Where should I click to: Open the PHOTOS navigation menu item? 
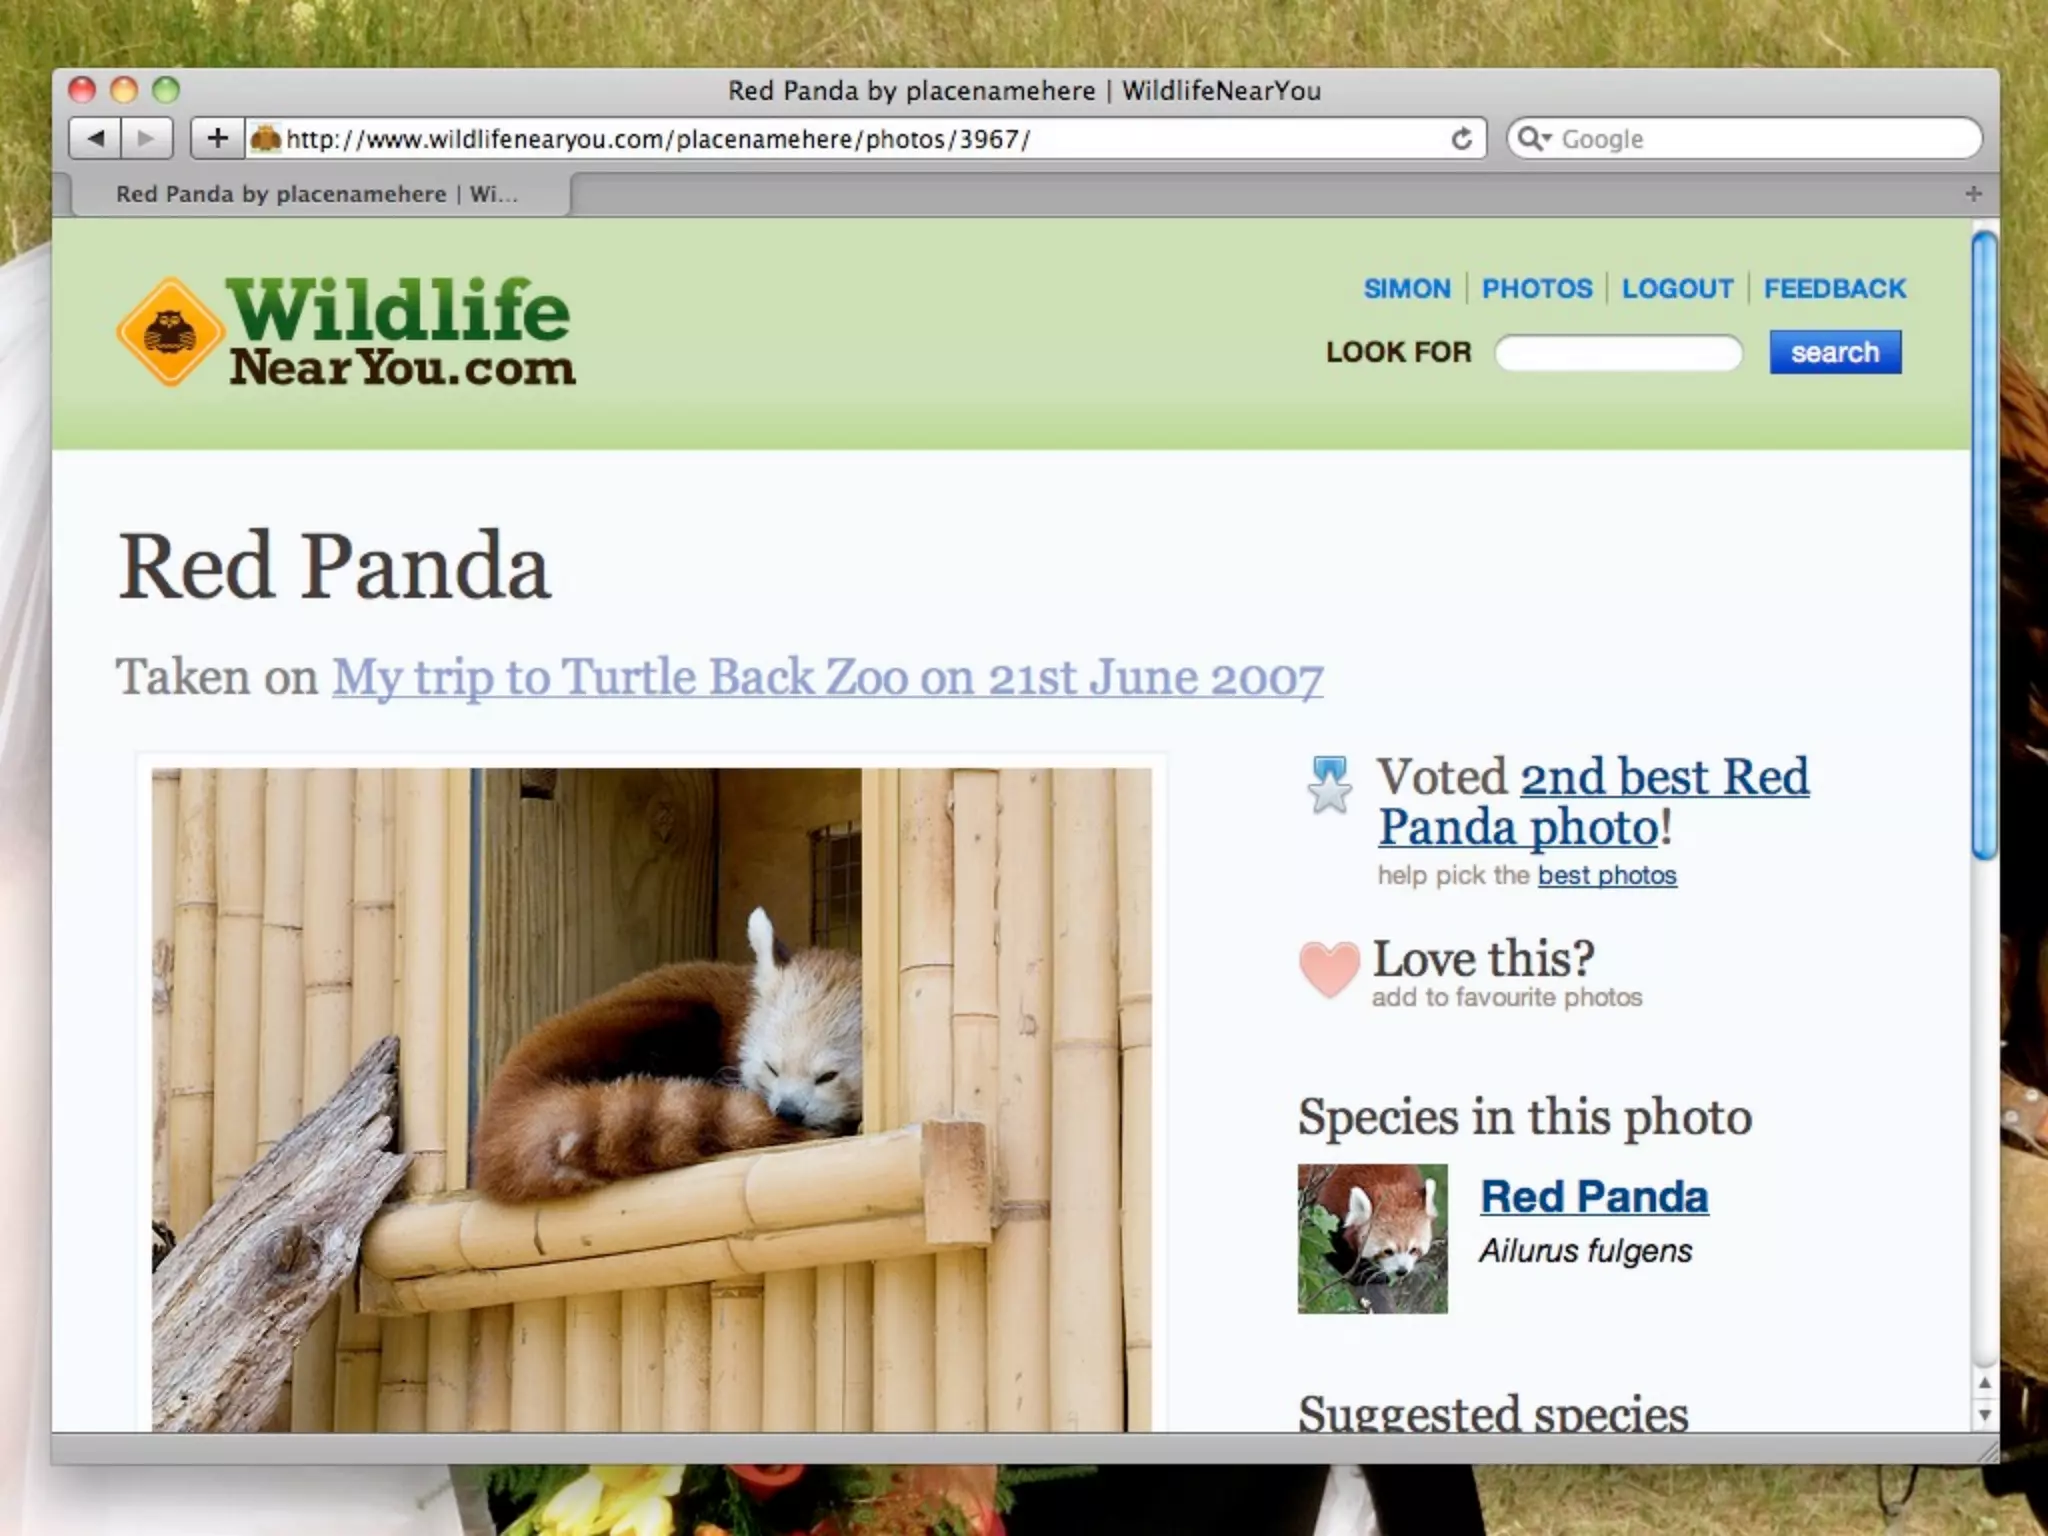(1536, 289)
